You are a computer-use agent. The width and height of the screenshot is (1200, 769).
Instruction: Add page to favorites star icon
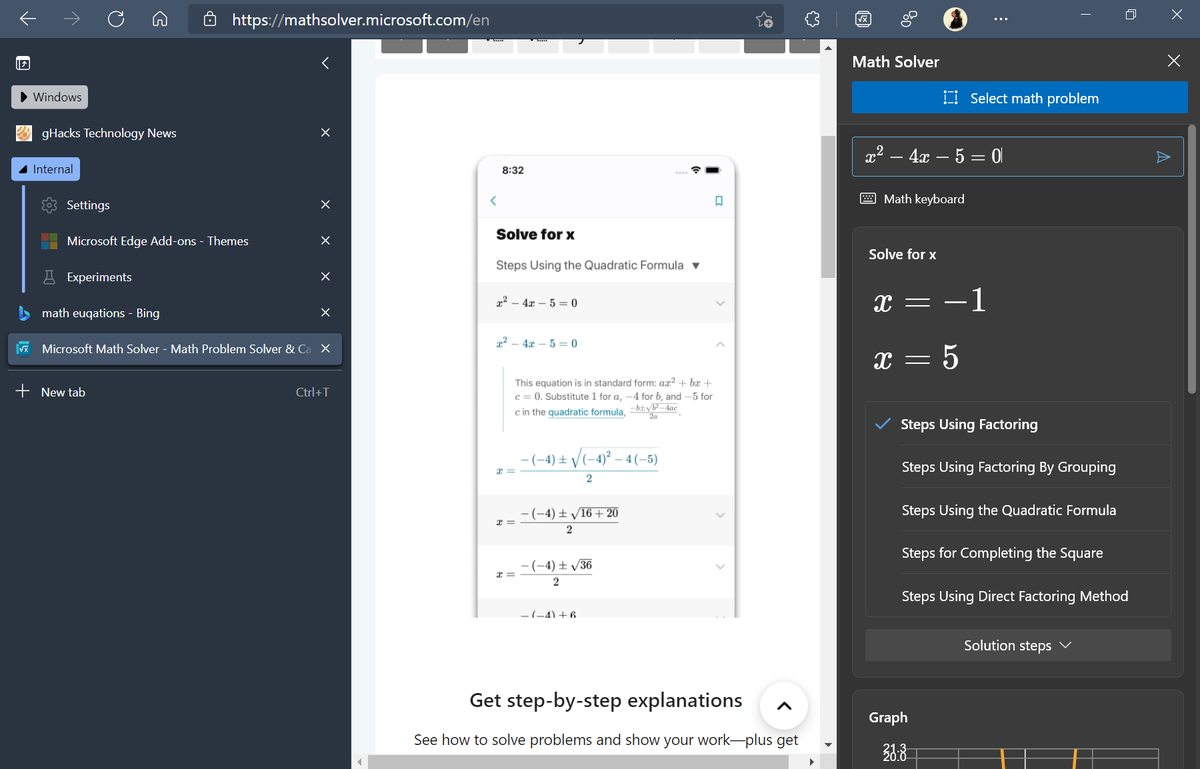pyautogui.click(x=764, y=20)
